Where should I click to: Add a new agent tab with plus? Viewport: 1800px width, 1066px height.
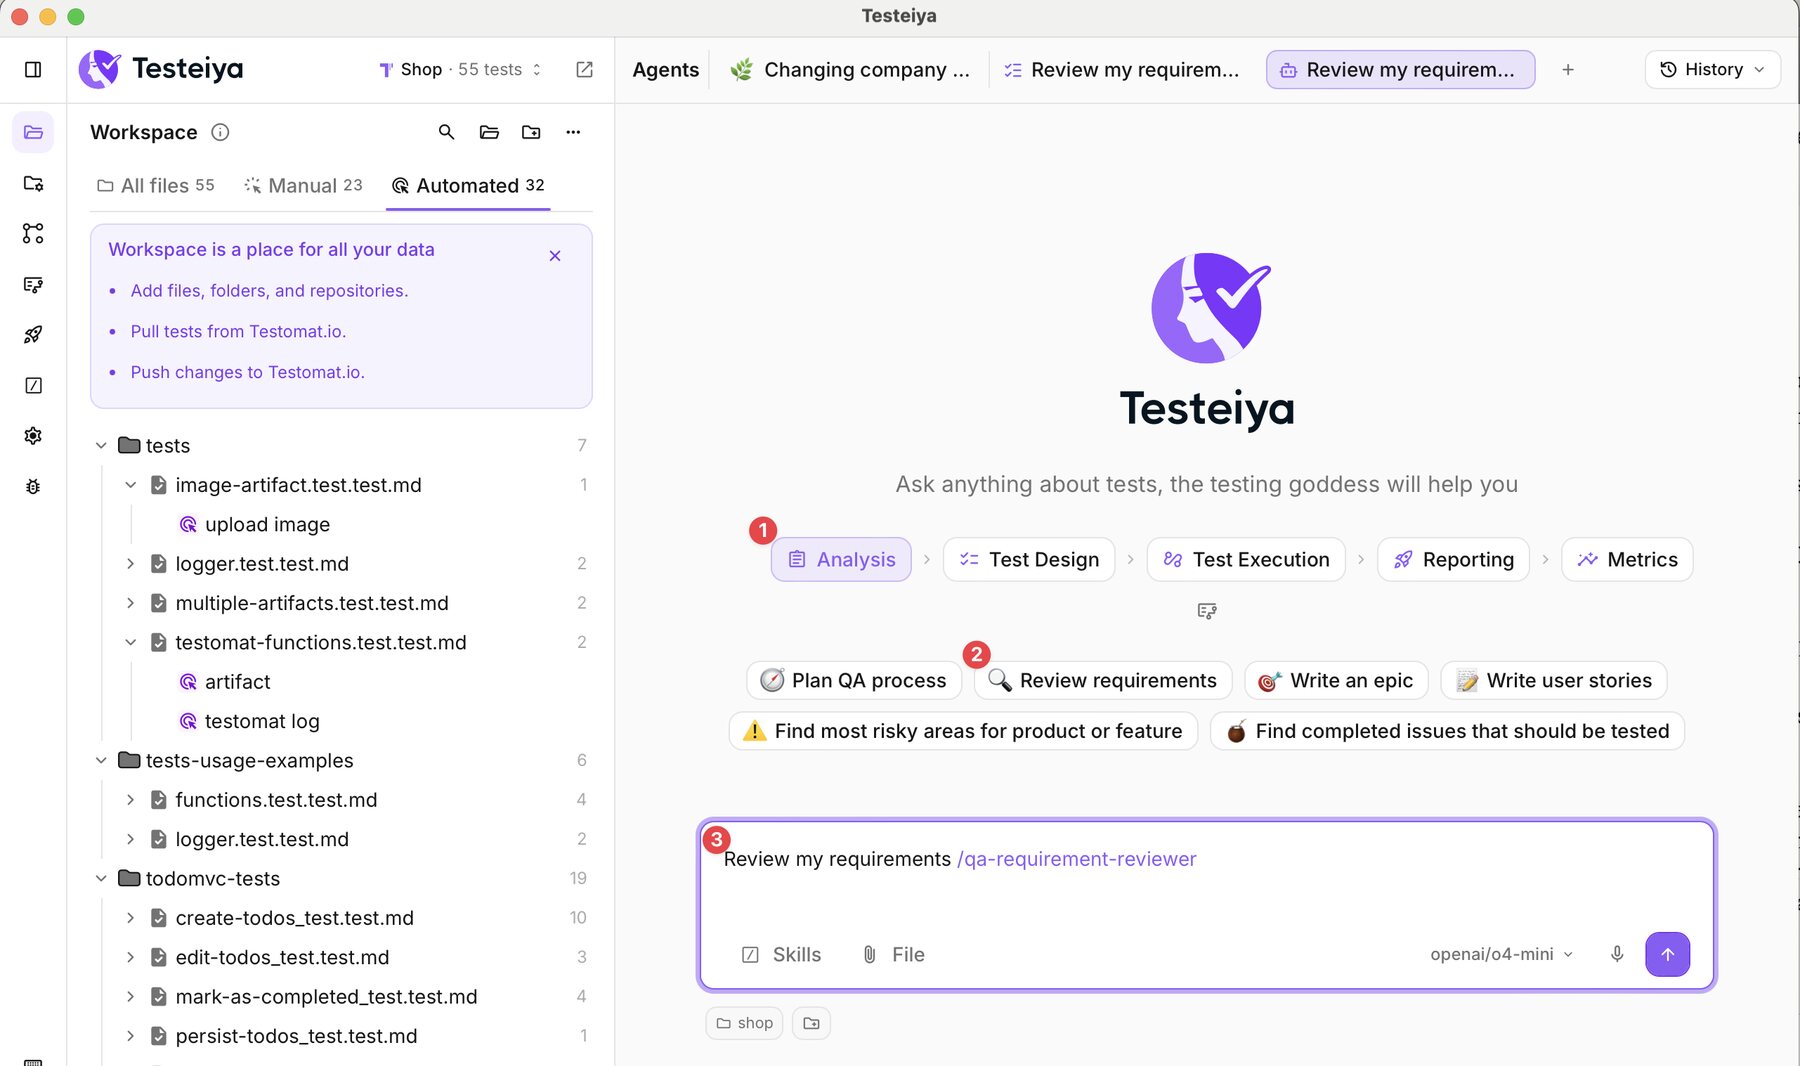[1568, 70]
